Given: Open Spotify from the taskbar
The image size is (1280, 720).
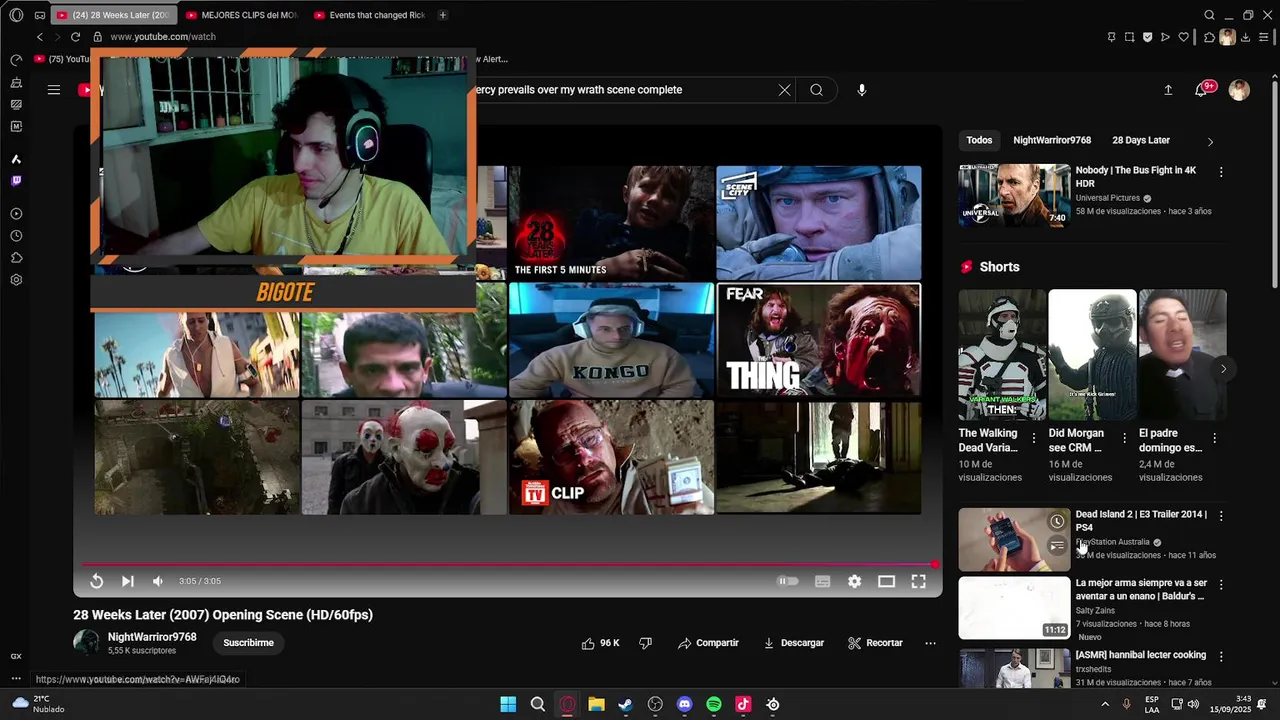Looking at the screenshot, I should [x=714, y=704].
